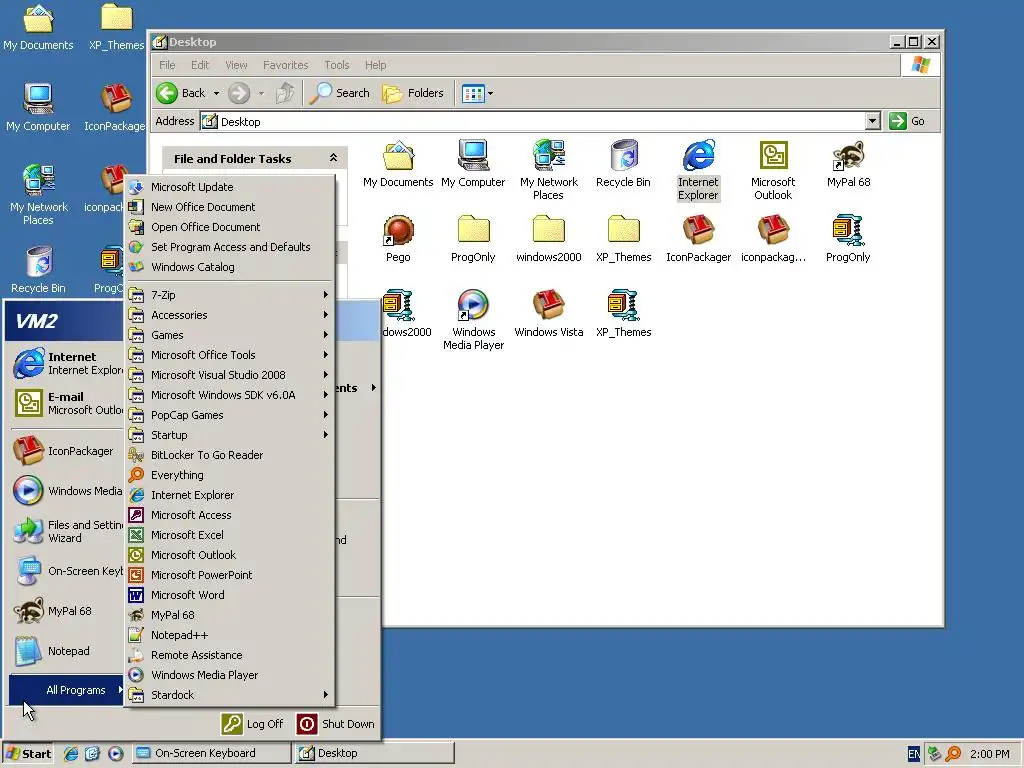Open the Address bar dropdown

[872, 121]
